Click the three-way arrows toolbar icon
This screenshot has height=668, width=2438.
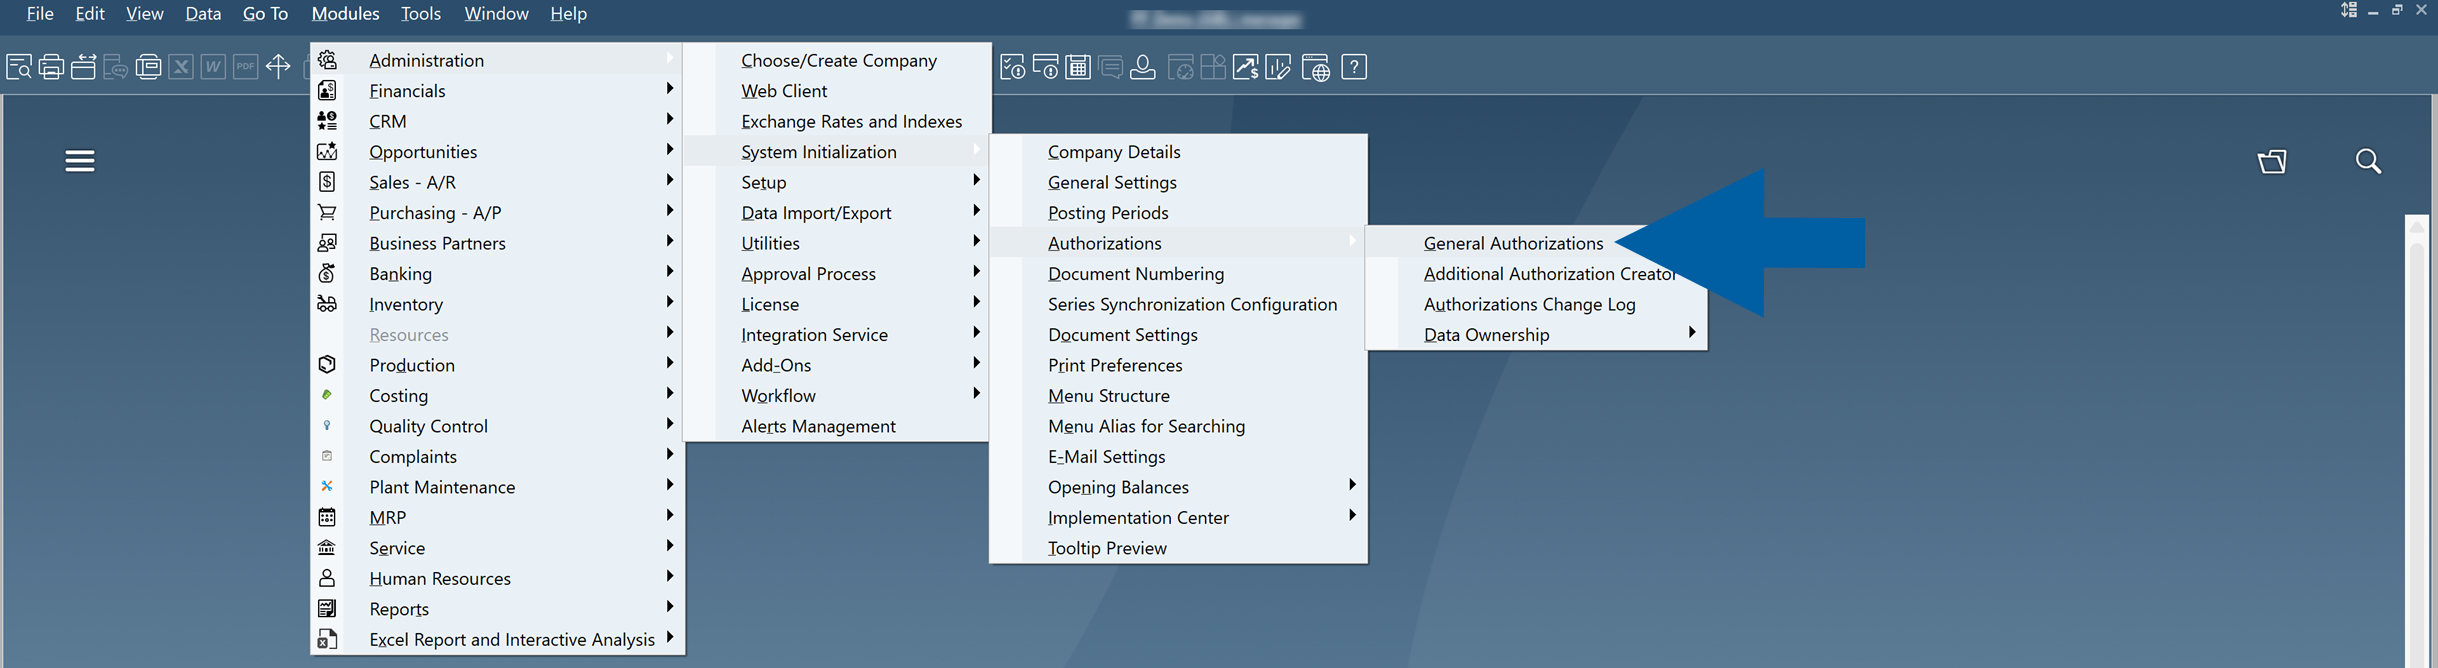click(x=278, y=67)
